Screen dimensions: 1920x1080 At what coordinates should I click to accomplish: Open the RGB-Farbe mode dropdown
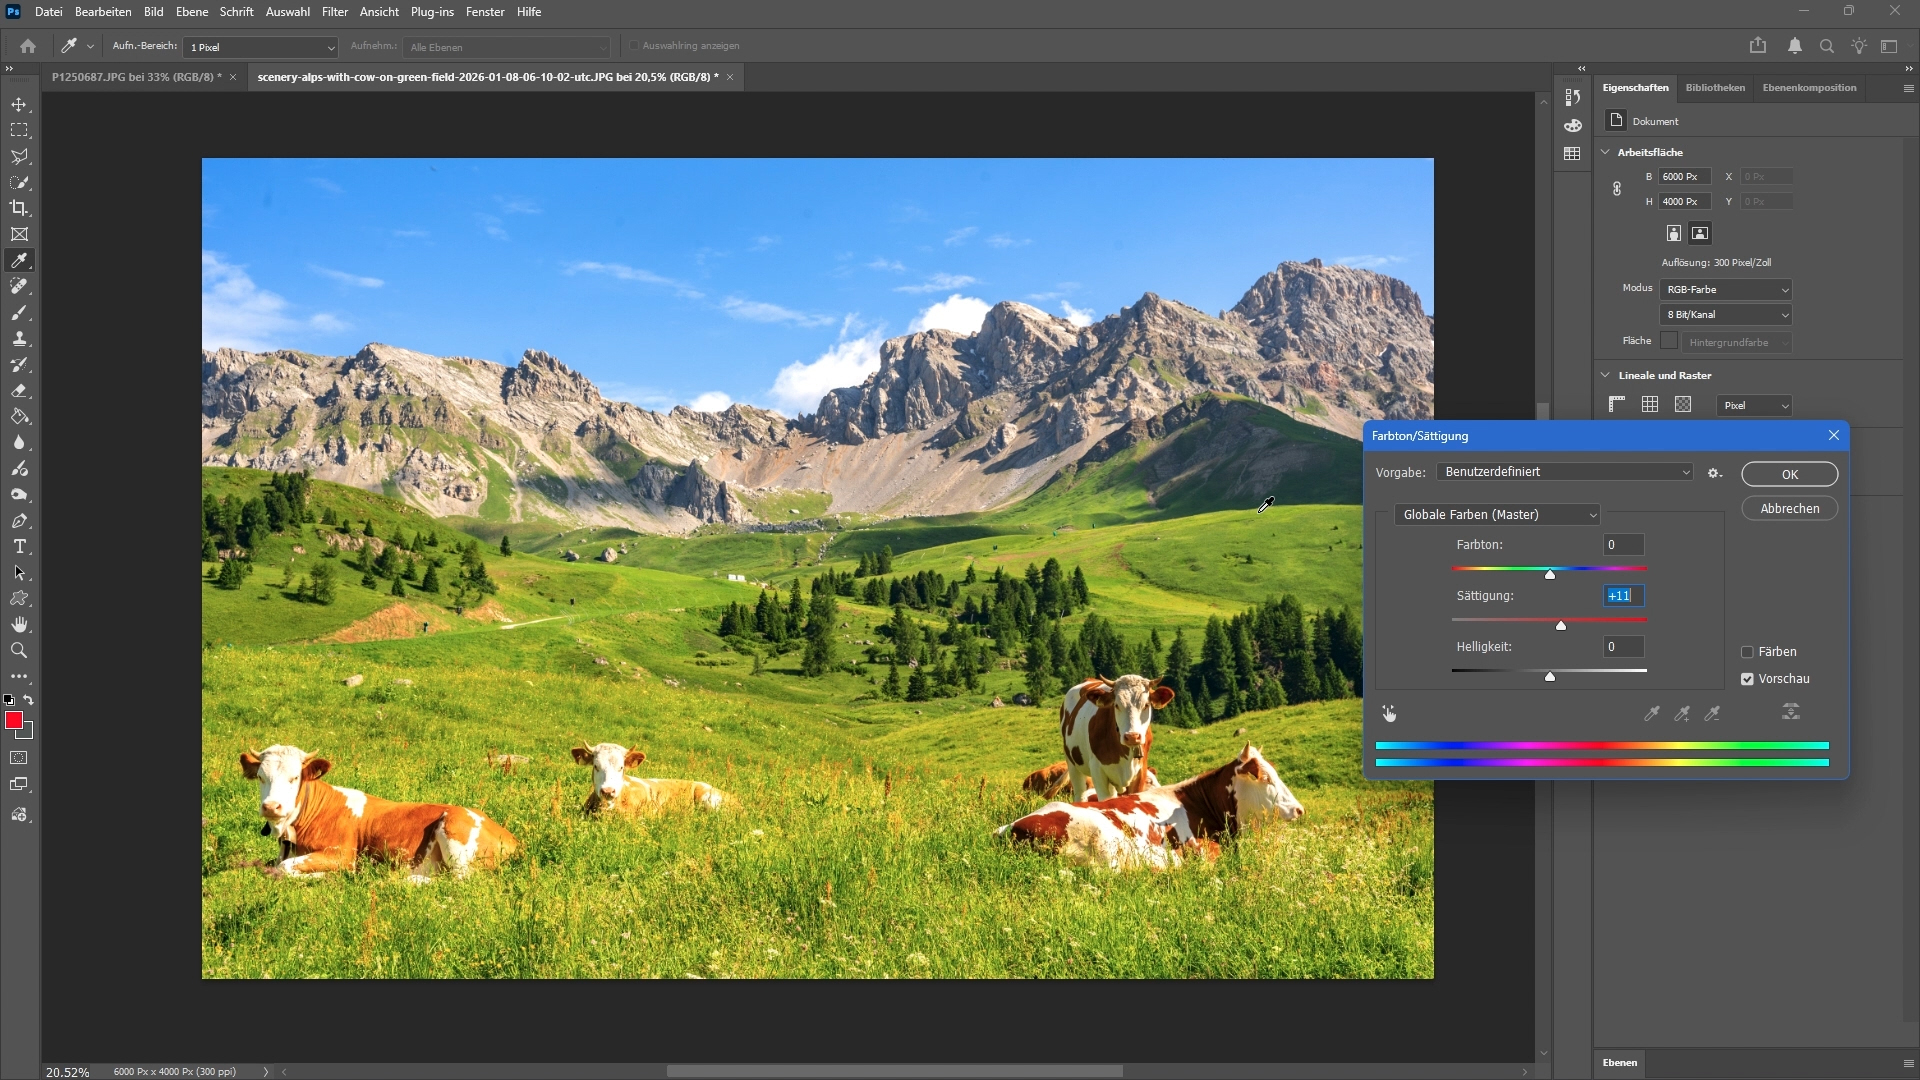click(x=1725, y=290)
